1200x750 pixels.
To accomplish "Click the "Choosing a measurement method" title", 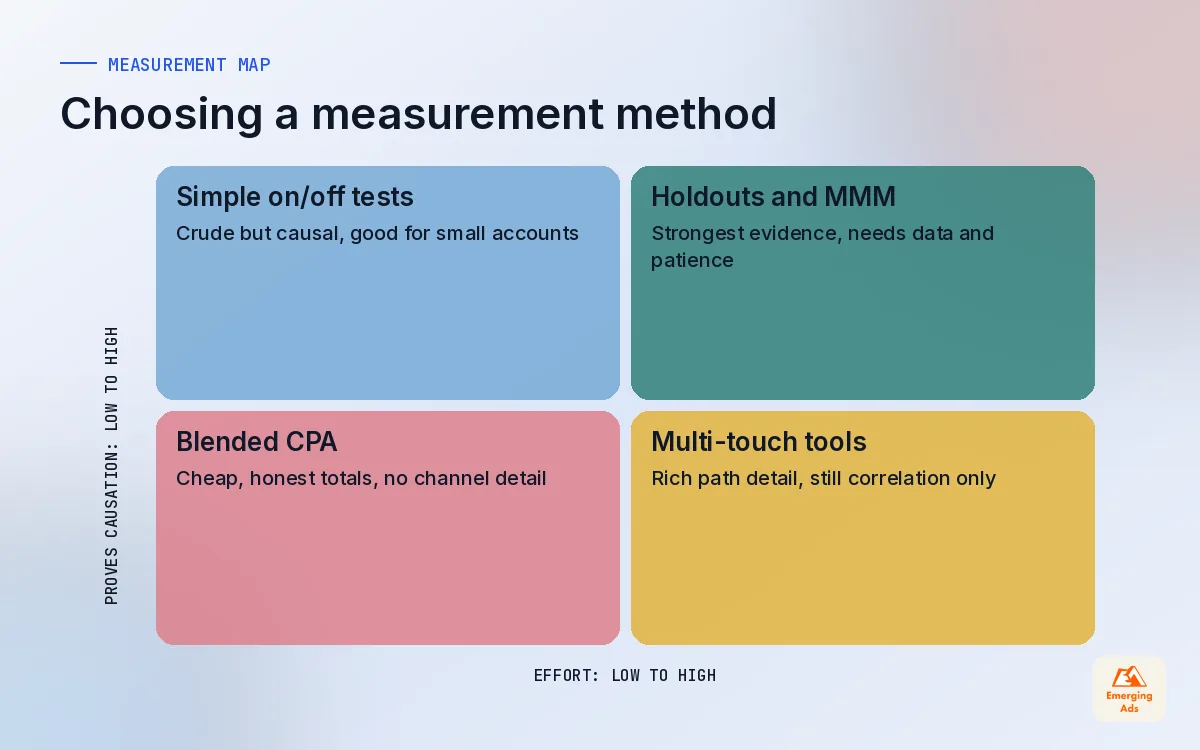I will coord(418,113).
